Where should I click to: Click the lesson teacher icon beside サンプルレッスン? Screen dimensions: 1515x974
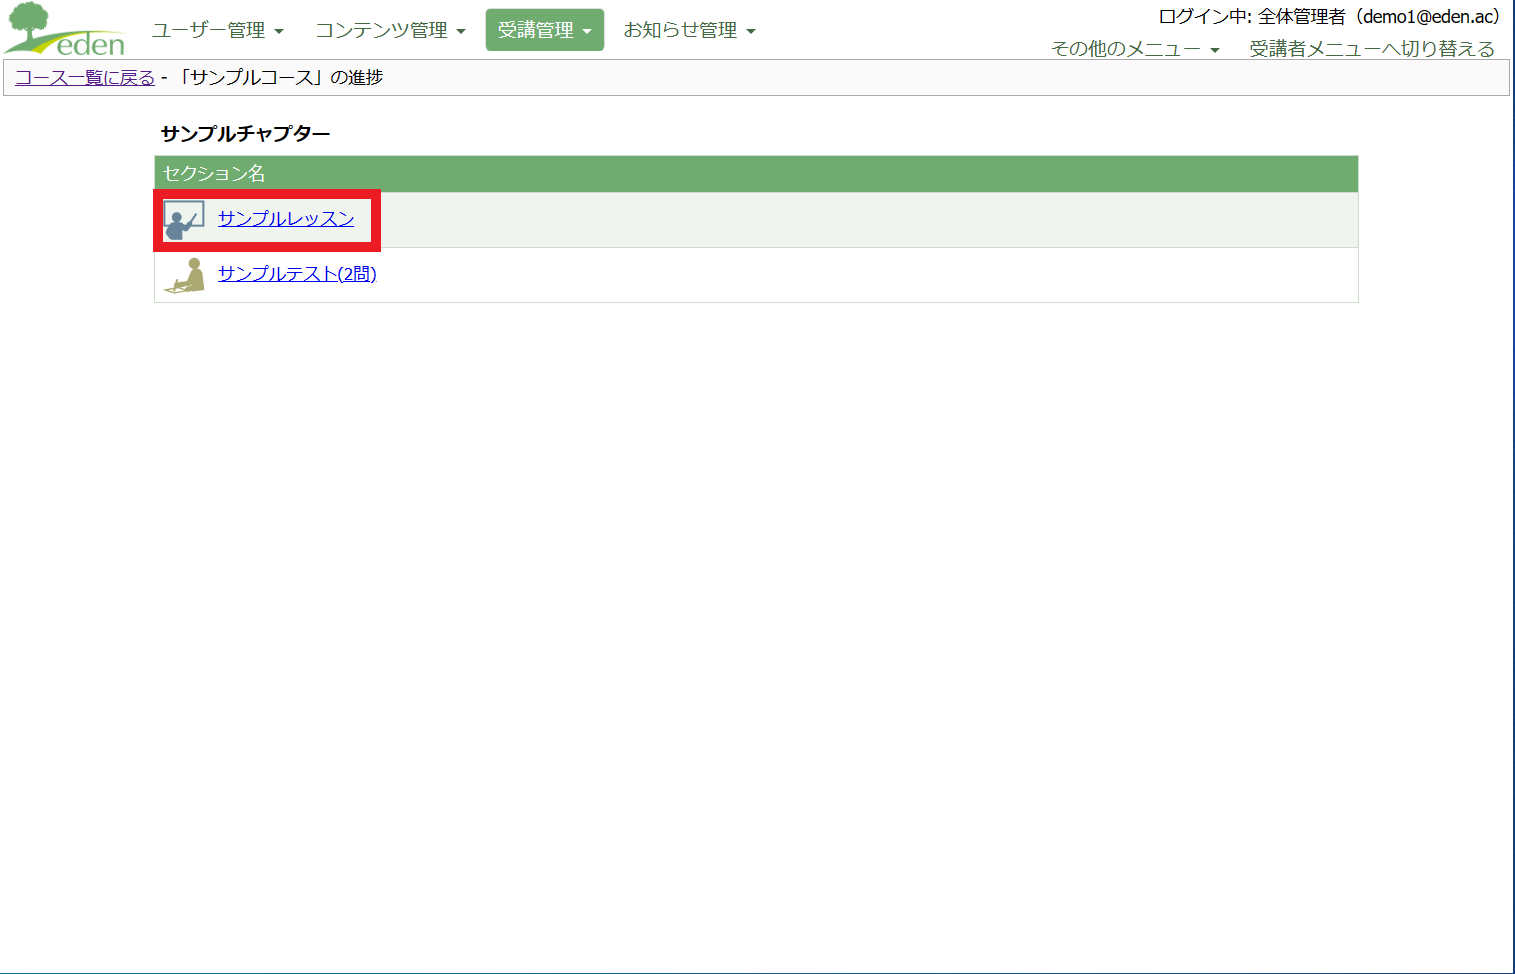point(184,220)
